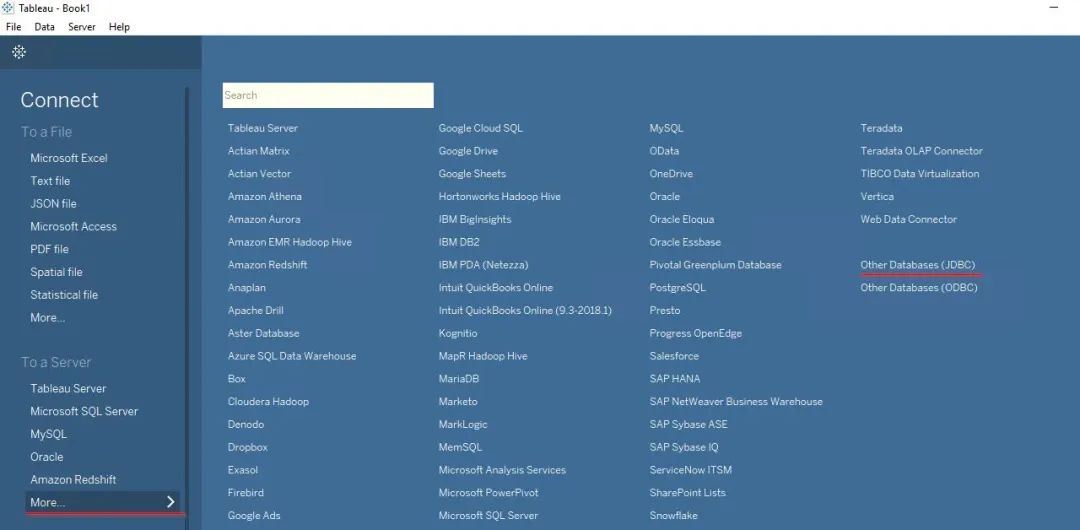1080x530 pixels.
Task: Select PostgreSQL connector
Action: click(x=678, y=287)
